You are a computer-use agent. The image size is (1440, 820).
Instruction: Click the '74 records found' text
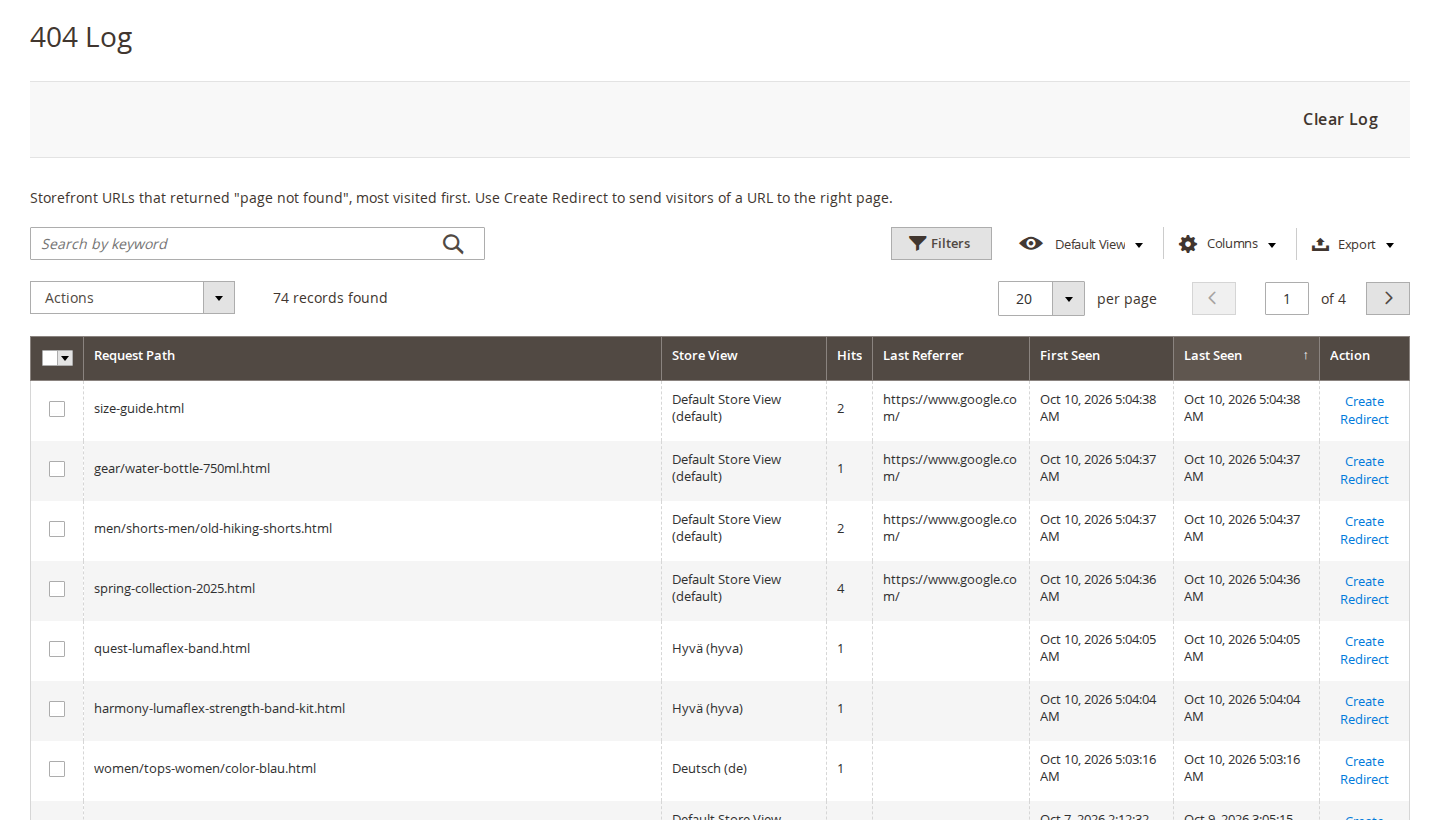coord(330,298)
